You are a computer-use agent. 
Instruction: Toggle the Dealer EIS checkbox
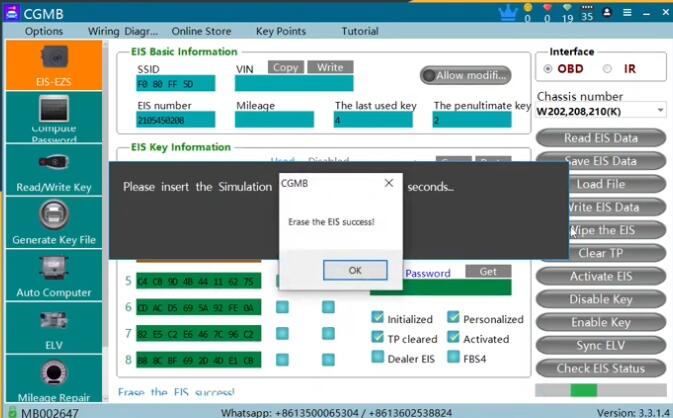pos(378,358)
